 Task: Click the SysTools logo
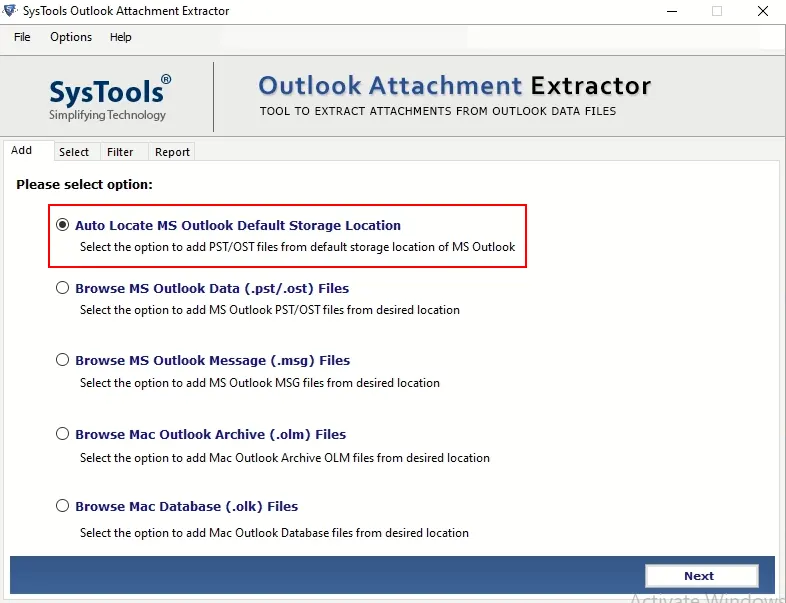tap(110, 98)
